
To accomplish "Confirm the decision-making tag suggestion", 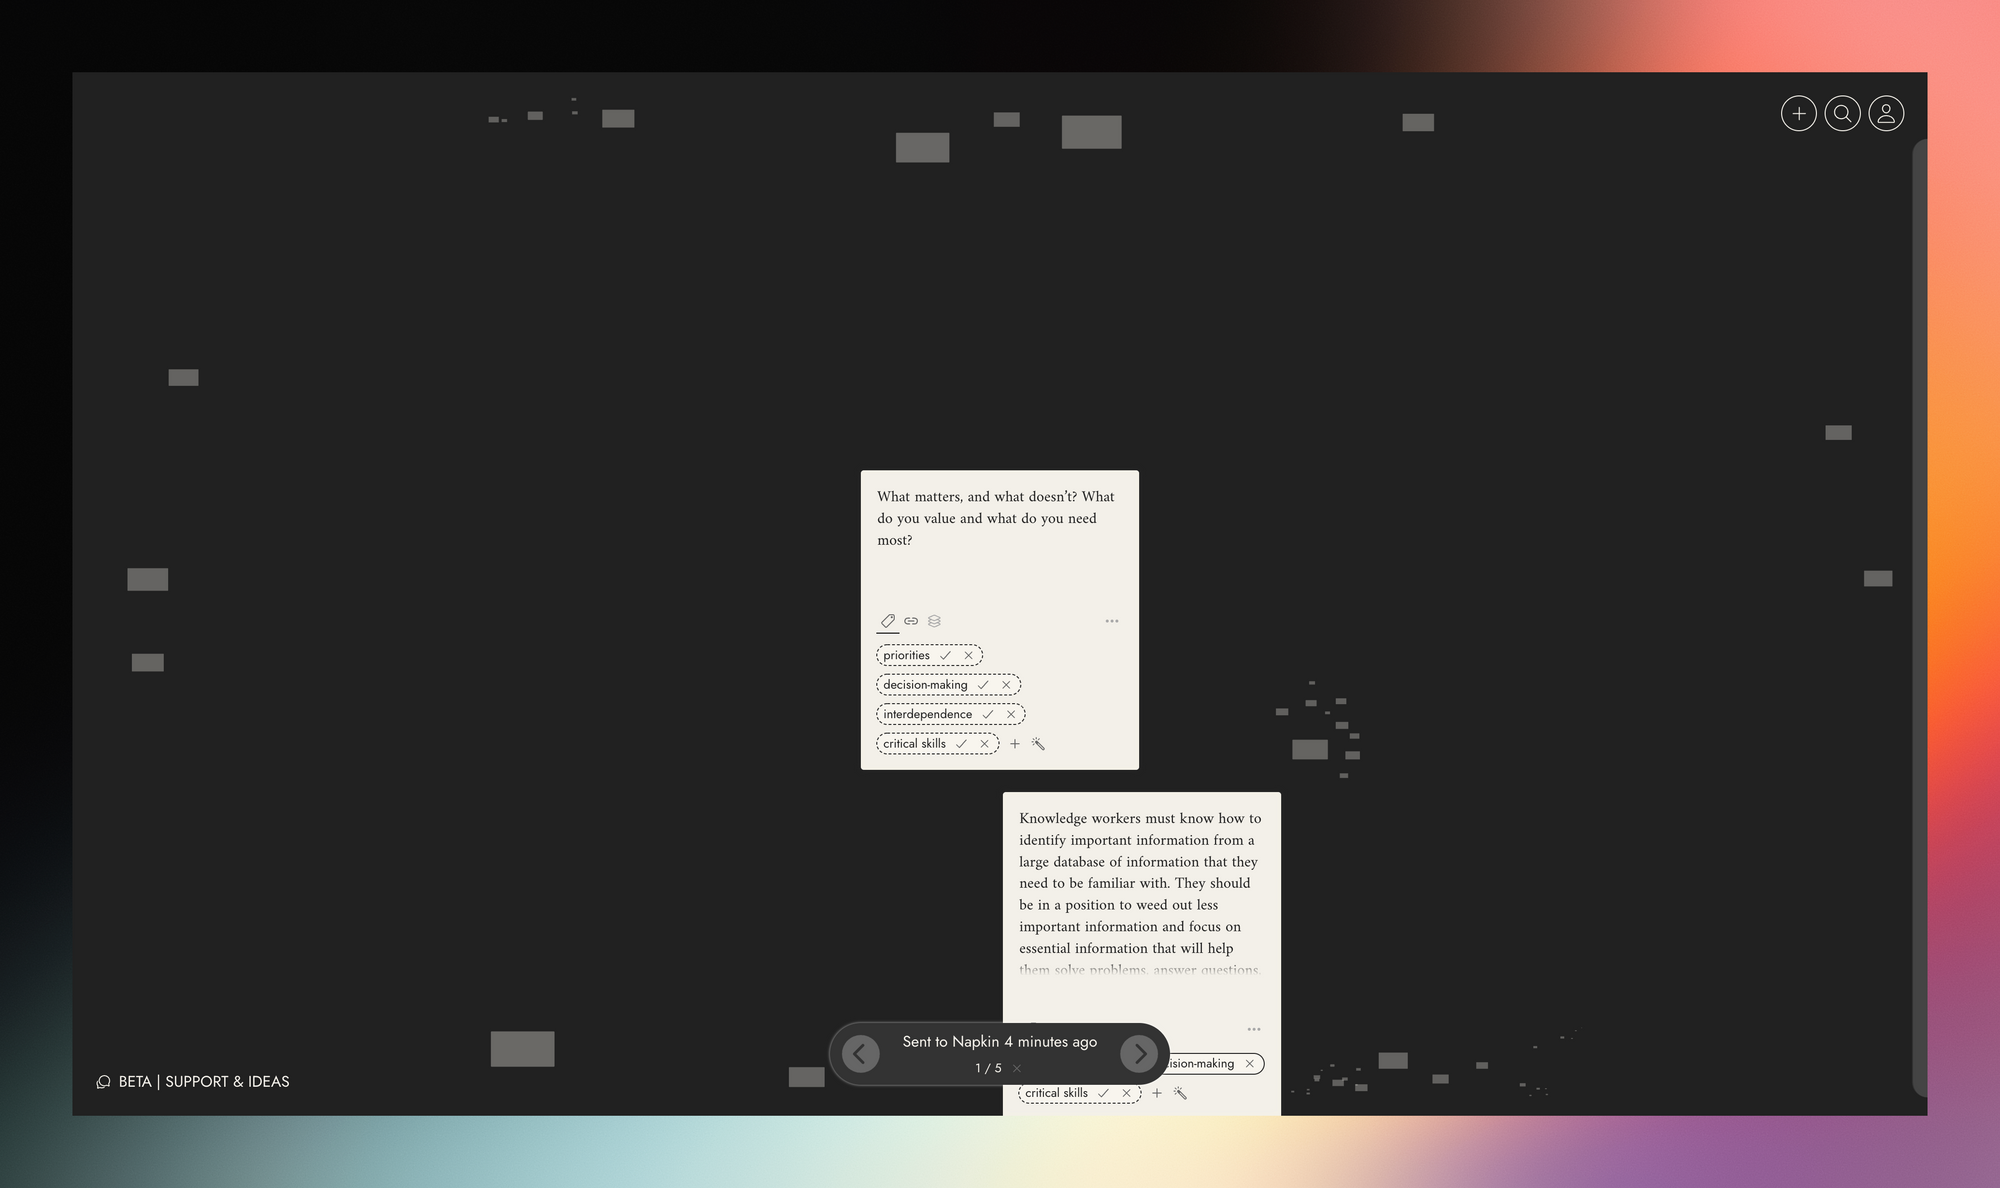I will pos(983,684).
